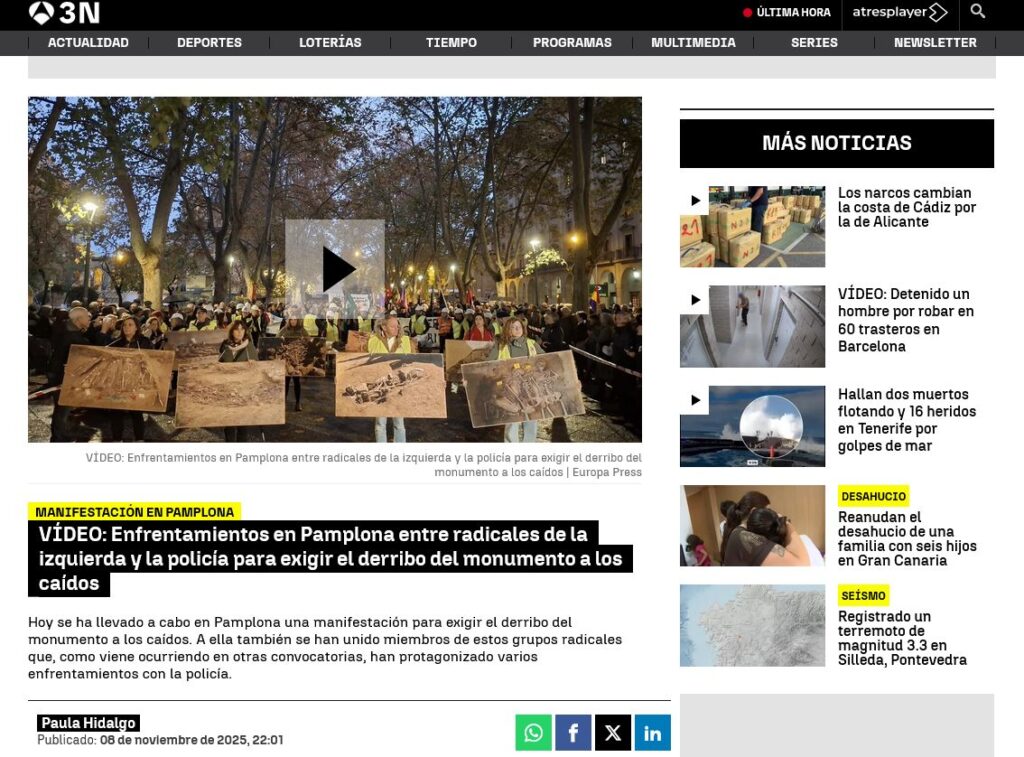Read the Silleda earthquake article
The width and height of the screenshot is (1024, 757).
901,638
